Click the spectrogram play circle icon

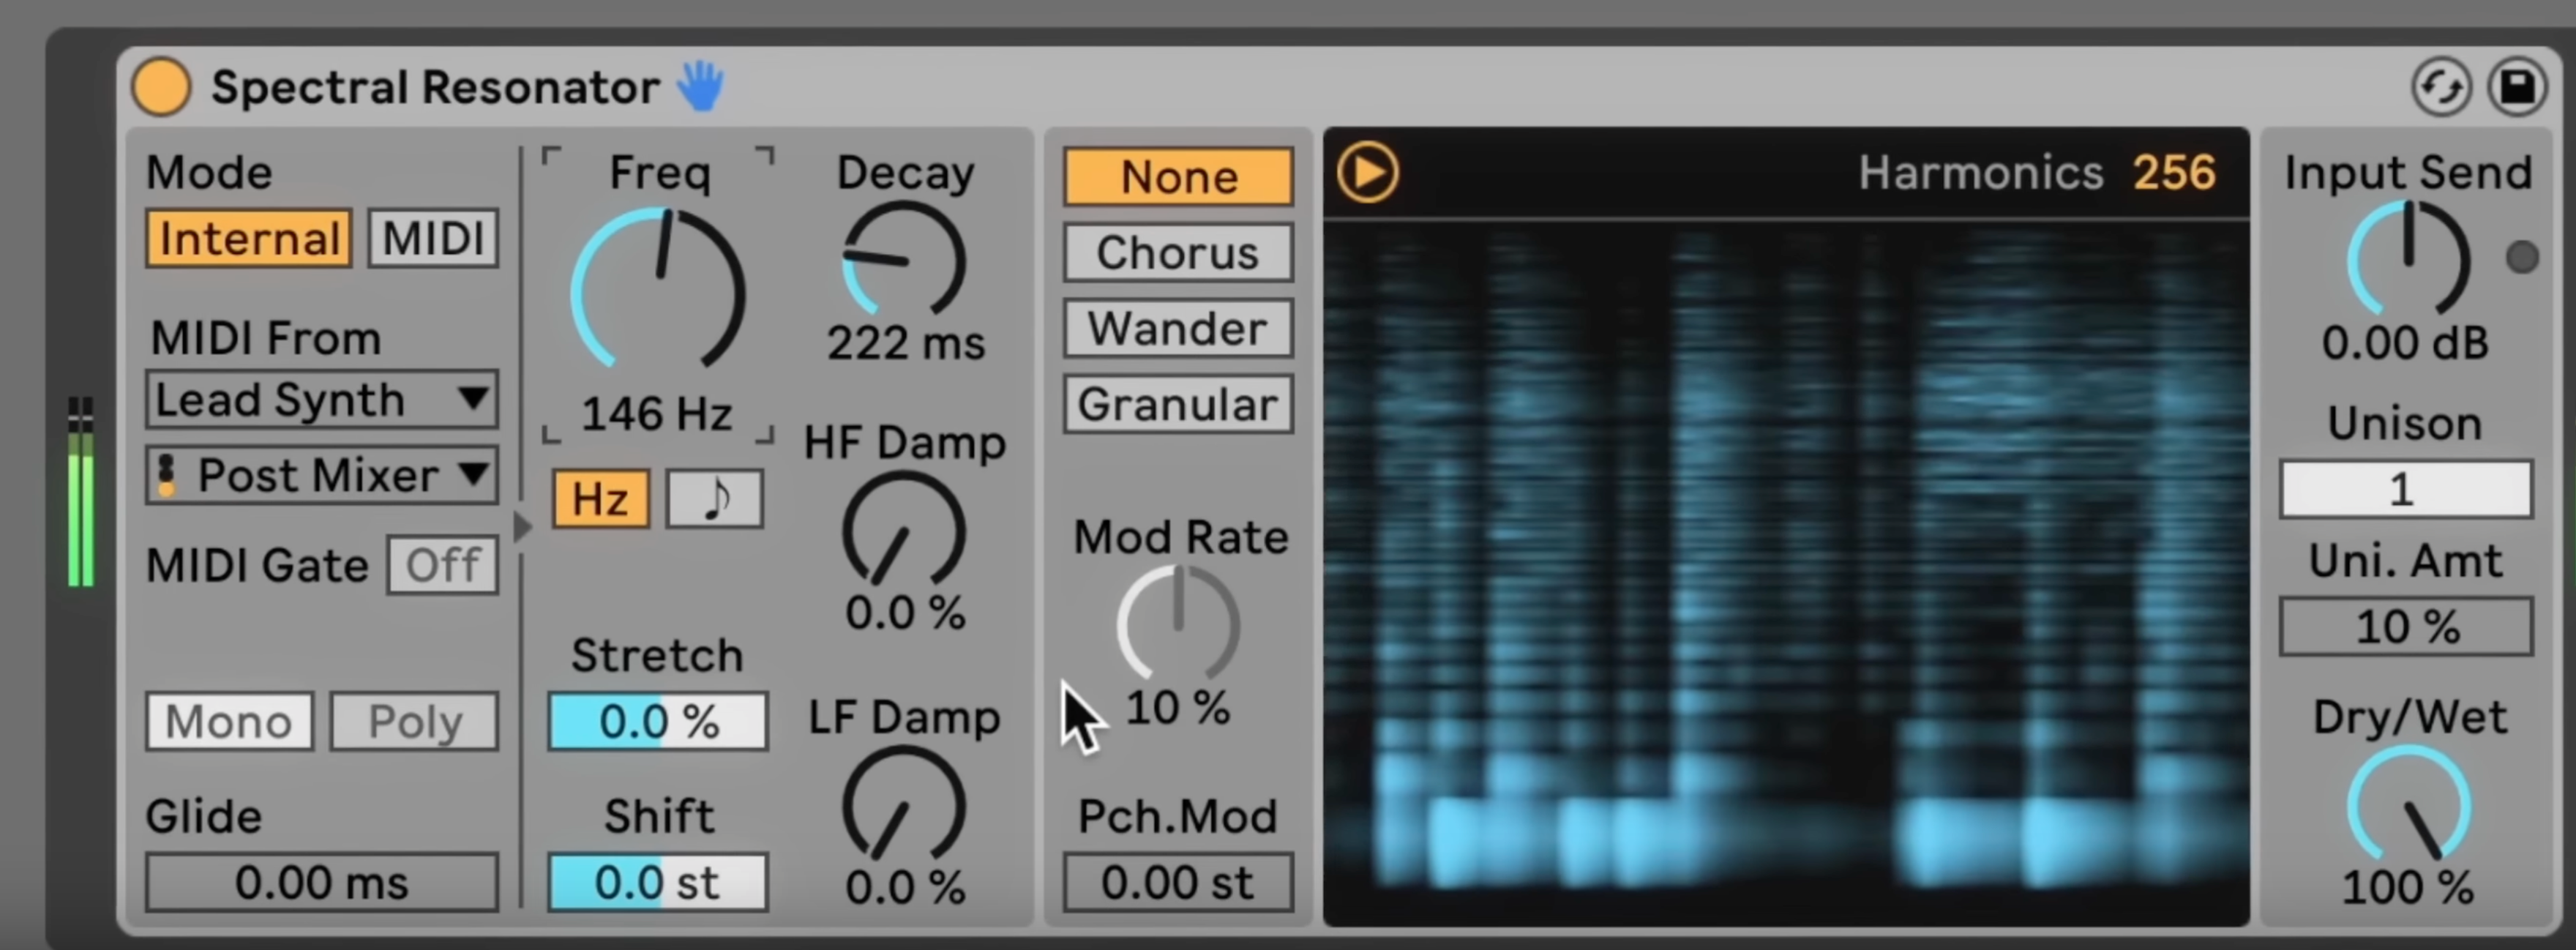coord(1368,173)
